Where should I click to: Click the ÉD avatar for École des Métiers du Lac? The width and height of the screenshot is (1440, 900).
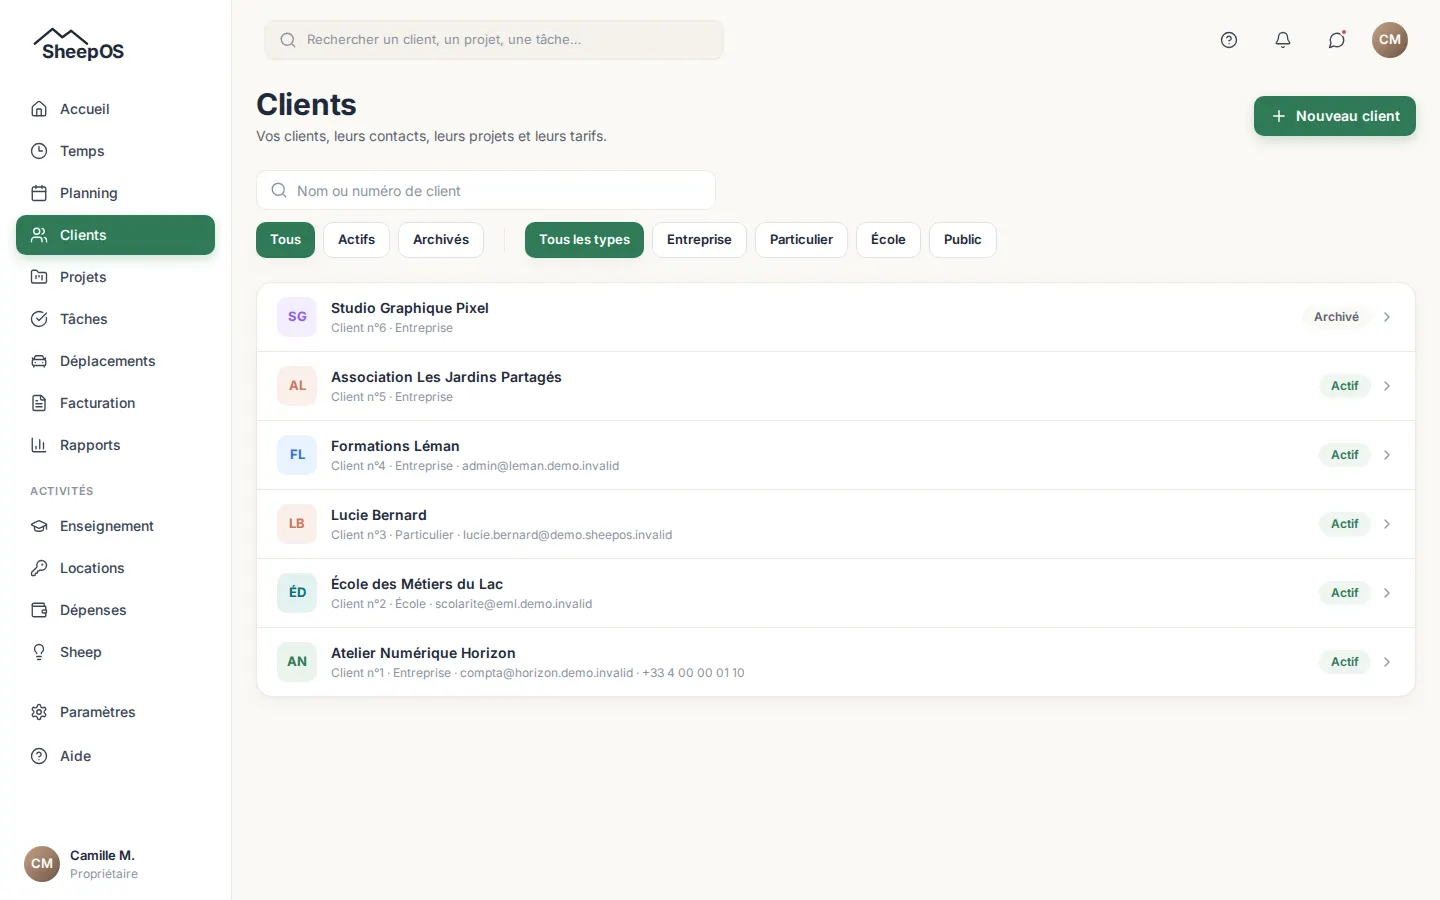coord(297,593)
